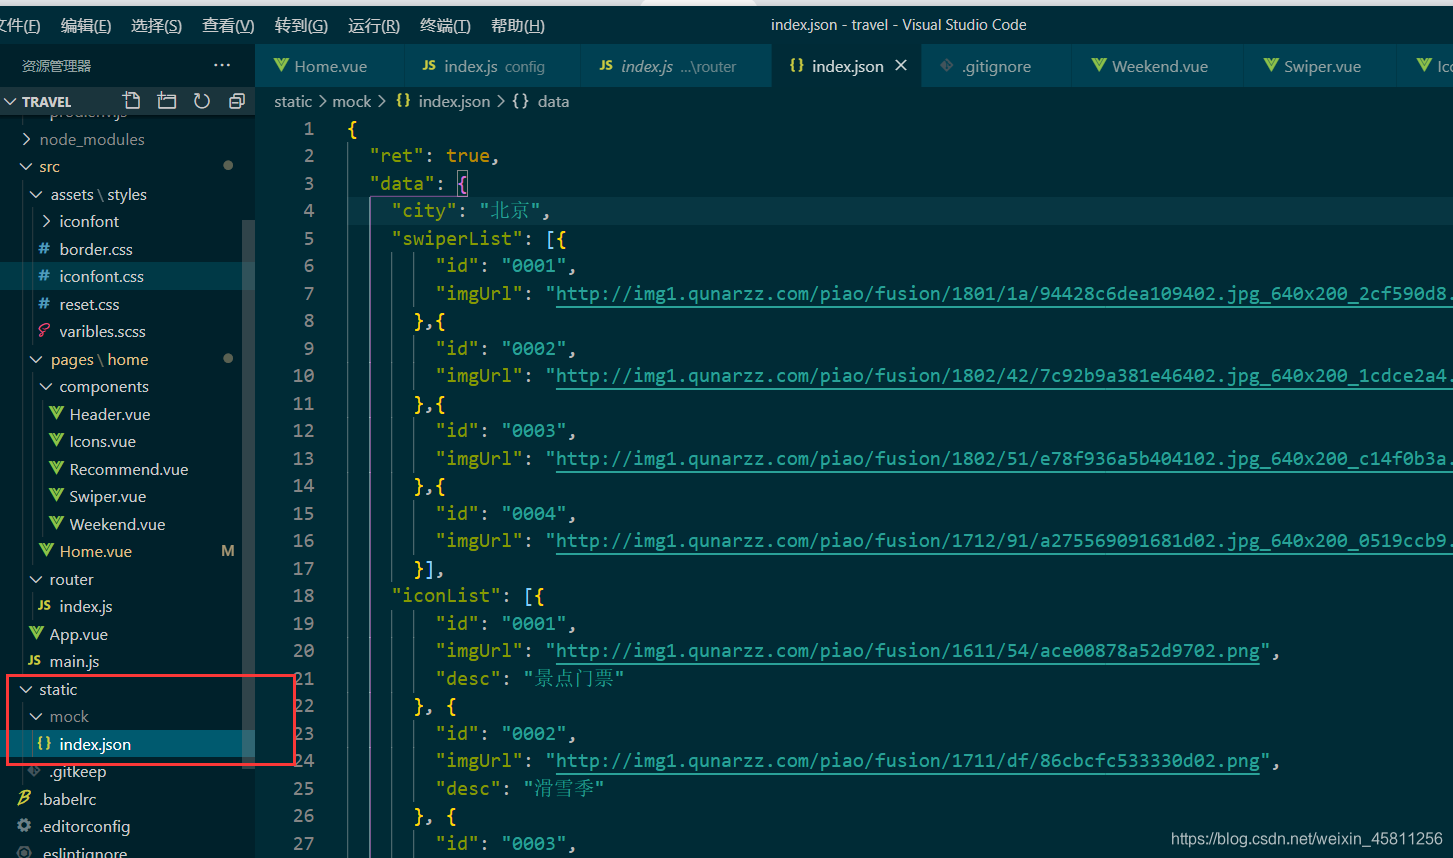
Task: Open the View (查看) menu
Action: pyautogui.click(x=228, y=25)
